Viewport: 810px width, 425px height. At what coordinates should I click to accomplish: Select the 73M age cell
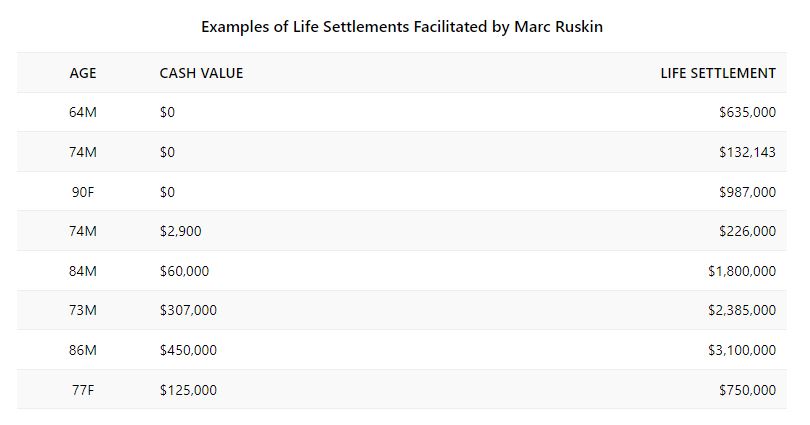83,311
